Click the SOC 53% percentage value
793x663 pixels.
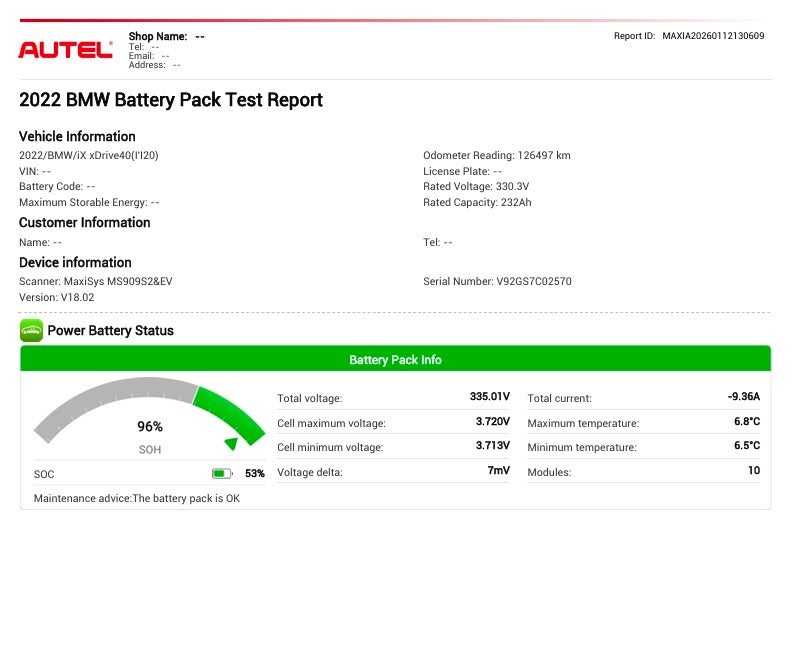254,473
